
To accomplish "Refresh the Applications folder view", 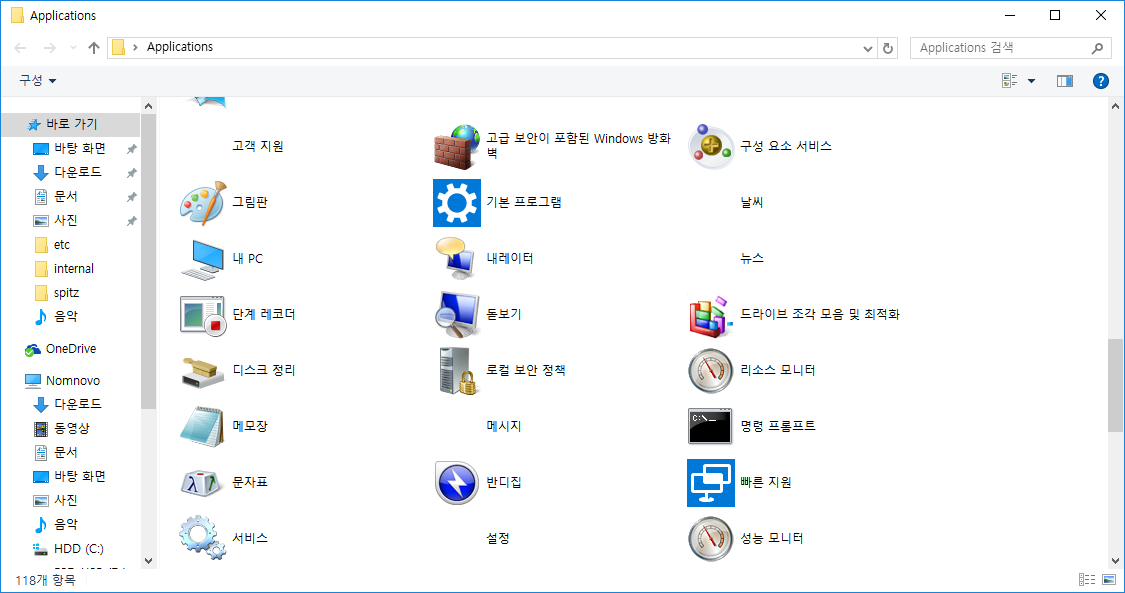I will pos(888,48).
